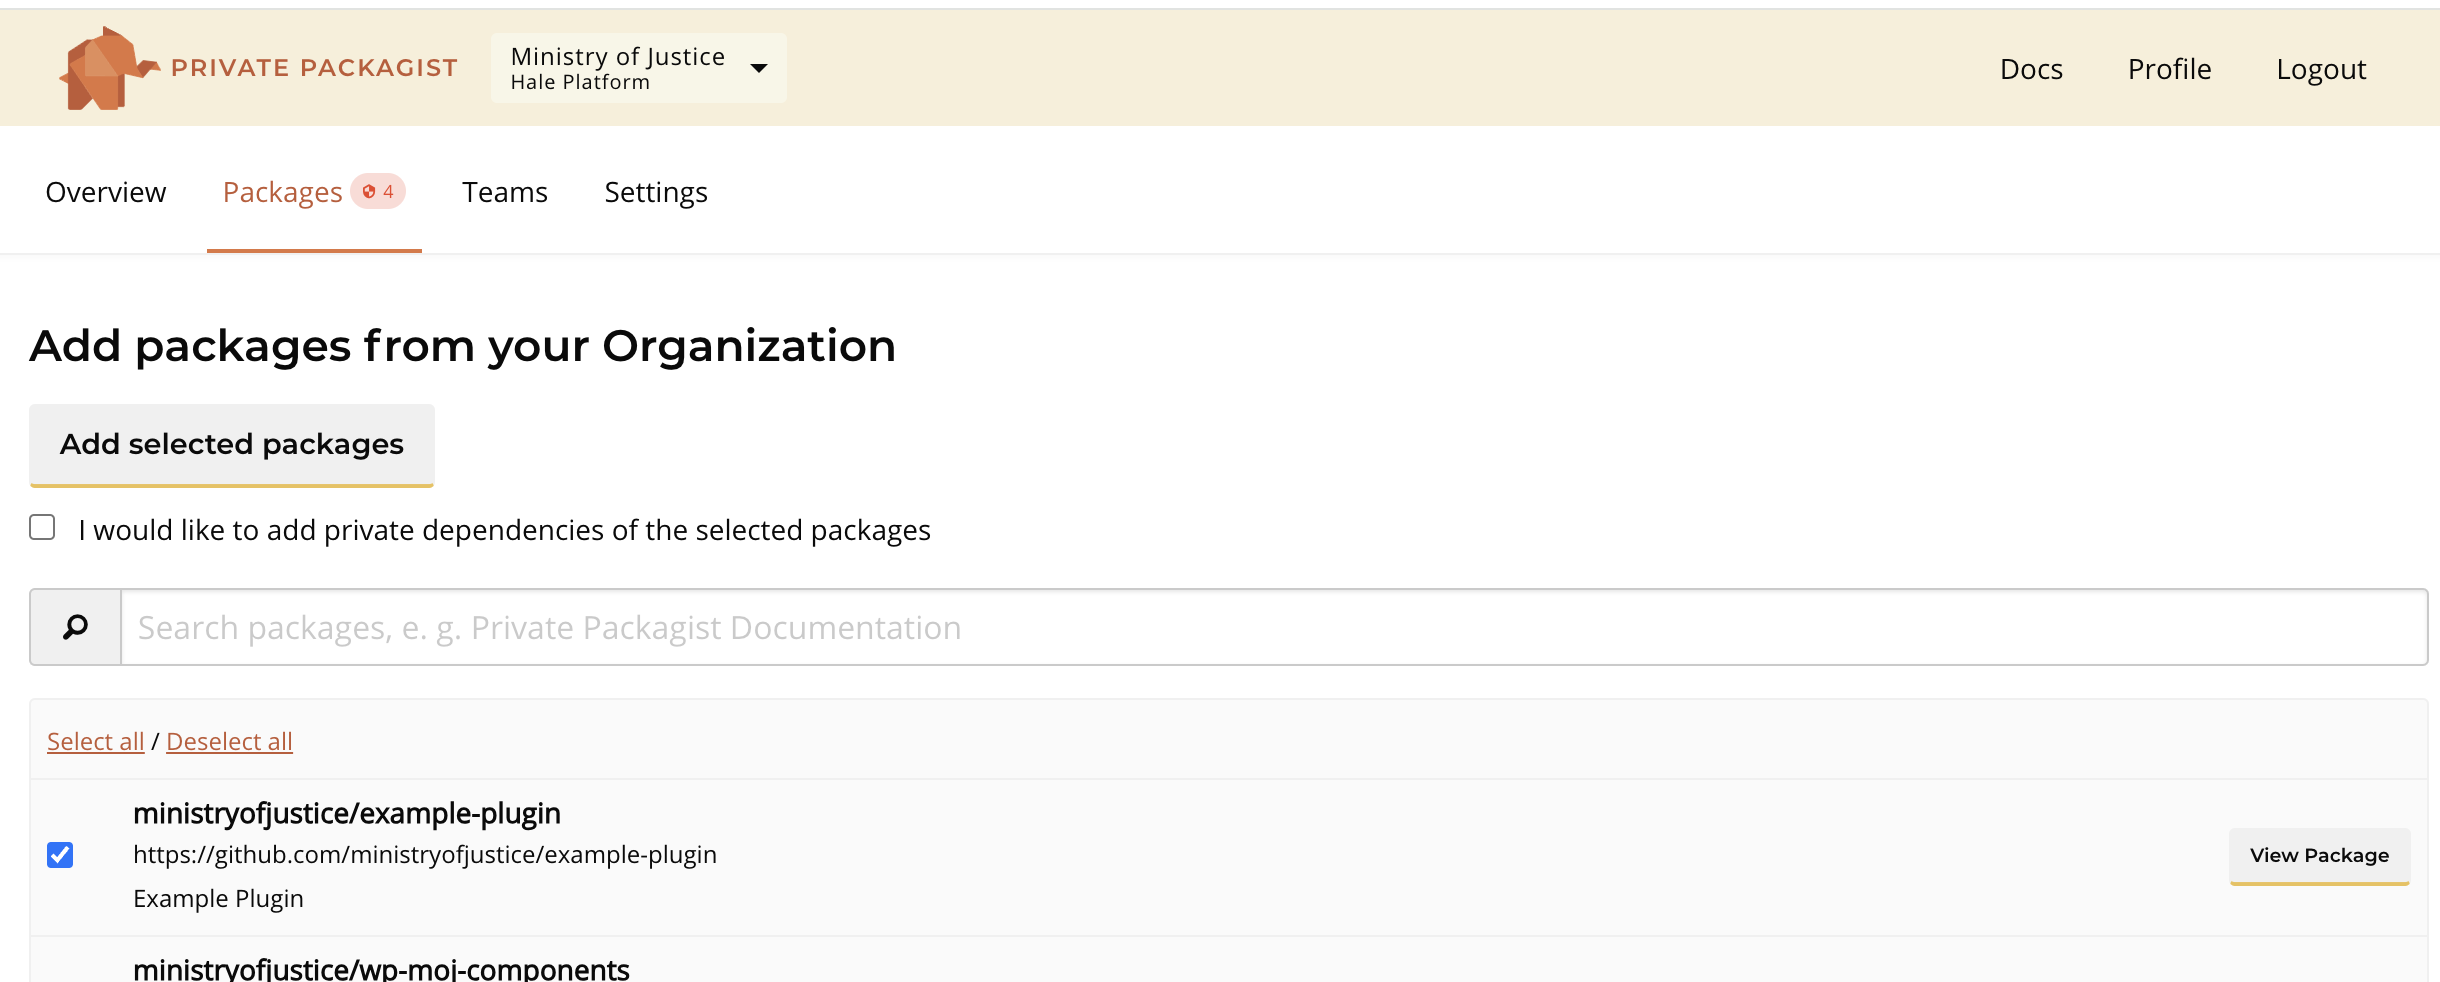Open the Settings tab

[656, 192]
